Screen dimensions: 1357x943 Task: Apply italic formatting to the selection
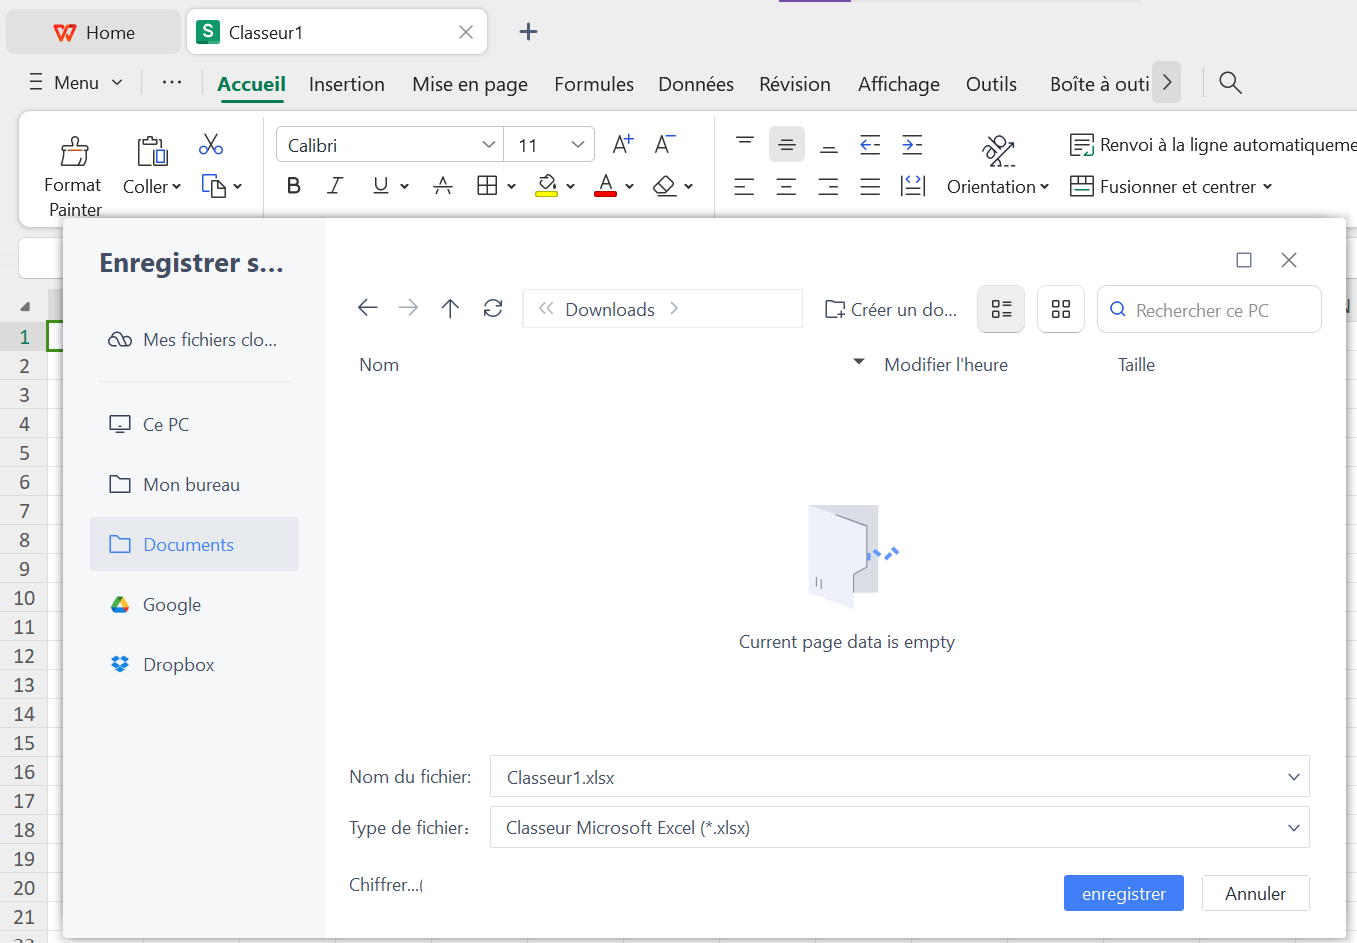335,186
